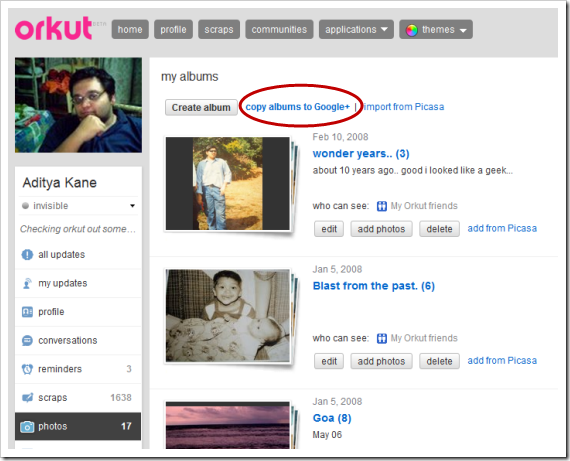
Task: Click the photos camera icon
Action: point(27,426)
